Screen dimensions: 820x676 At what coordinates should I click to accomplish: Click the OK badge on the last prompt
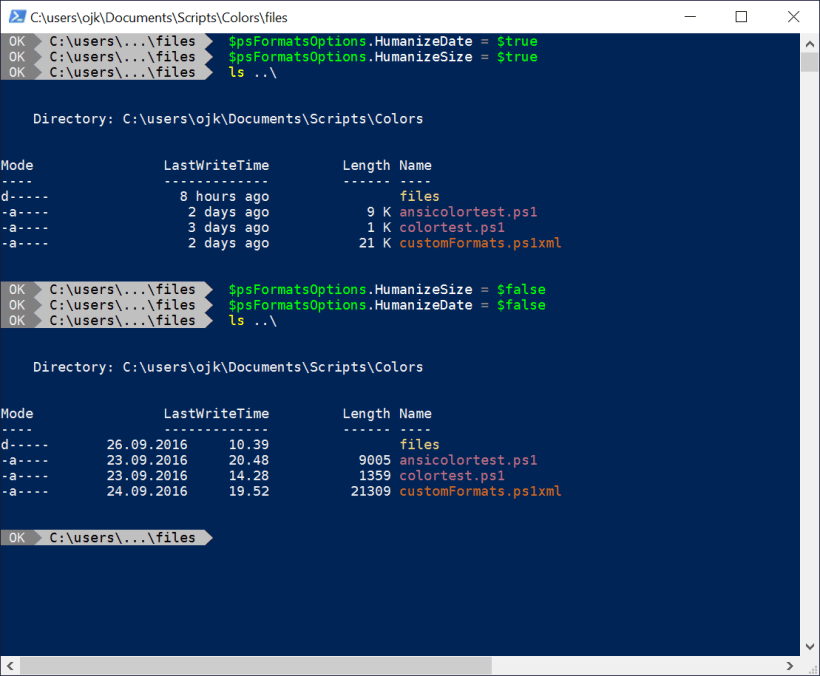17,538
